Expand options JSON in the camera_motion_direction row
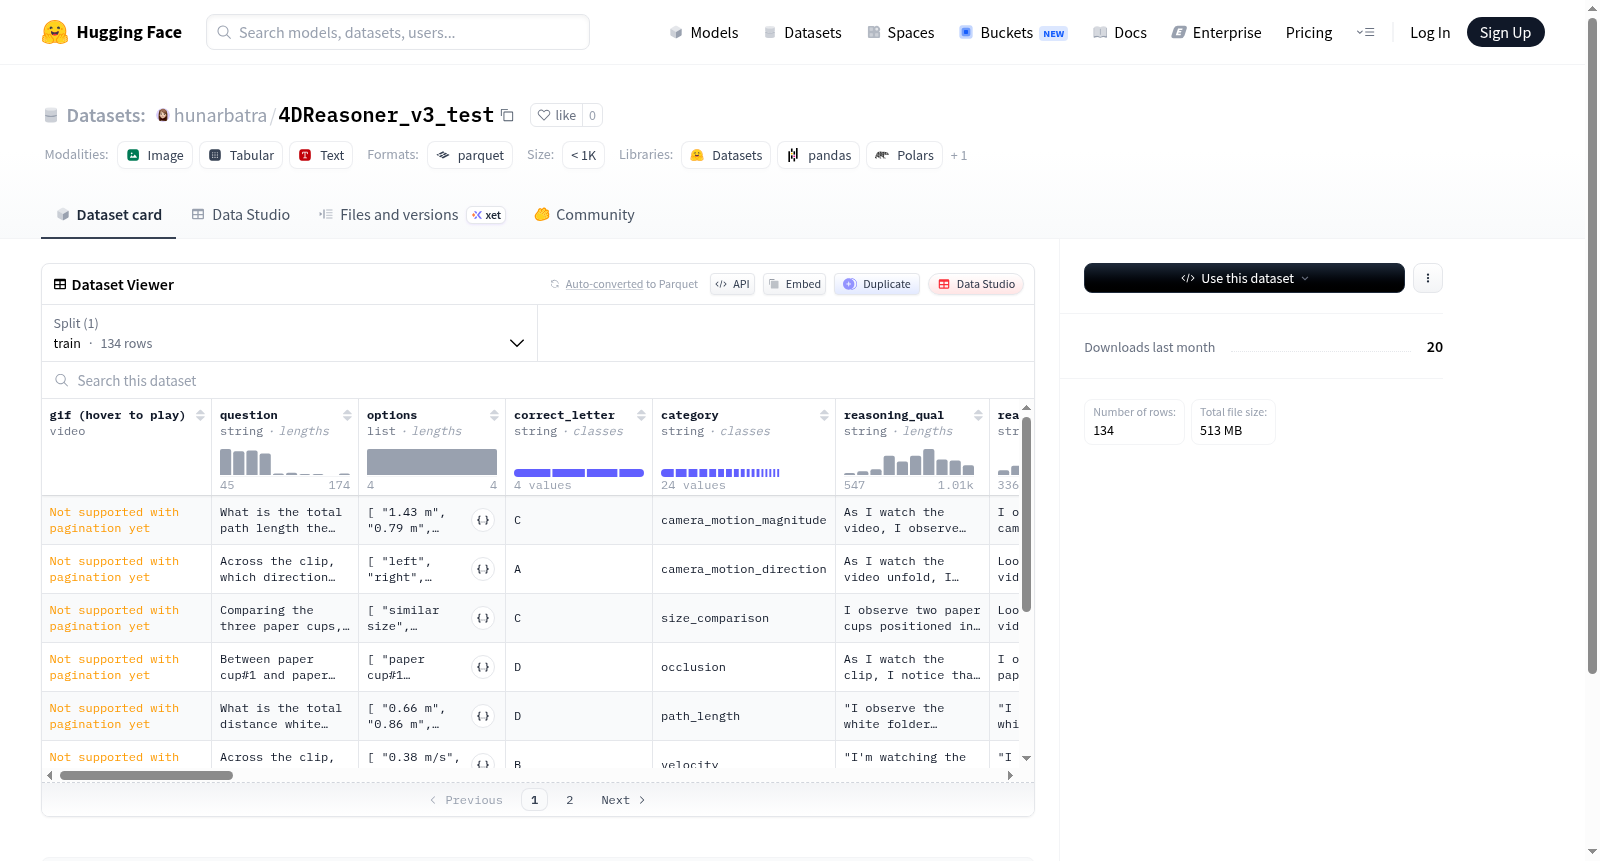The image size is (1600, 861). pos(483,569)
